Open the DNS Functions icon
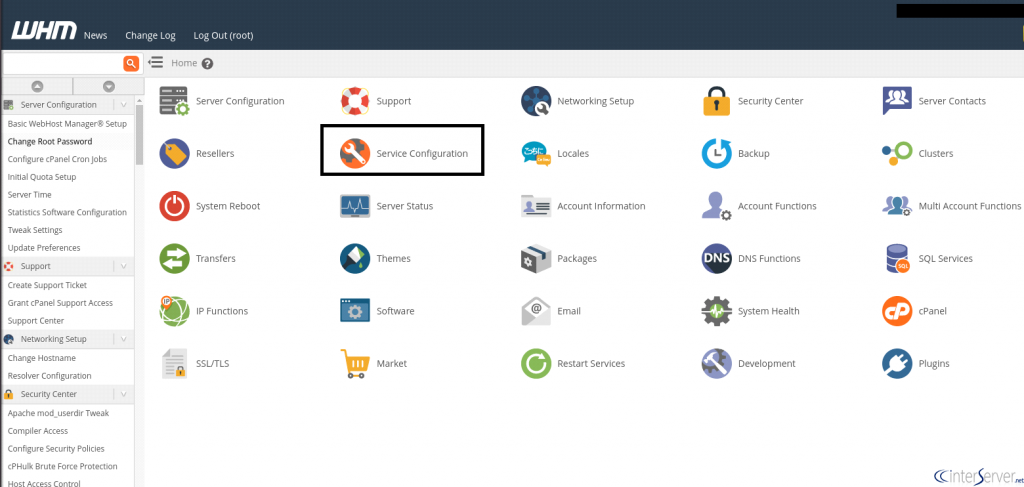This screenshot has width=1024, height=487. (716, 259)
